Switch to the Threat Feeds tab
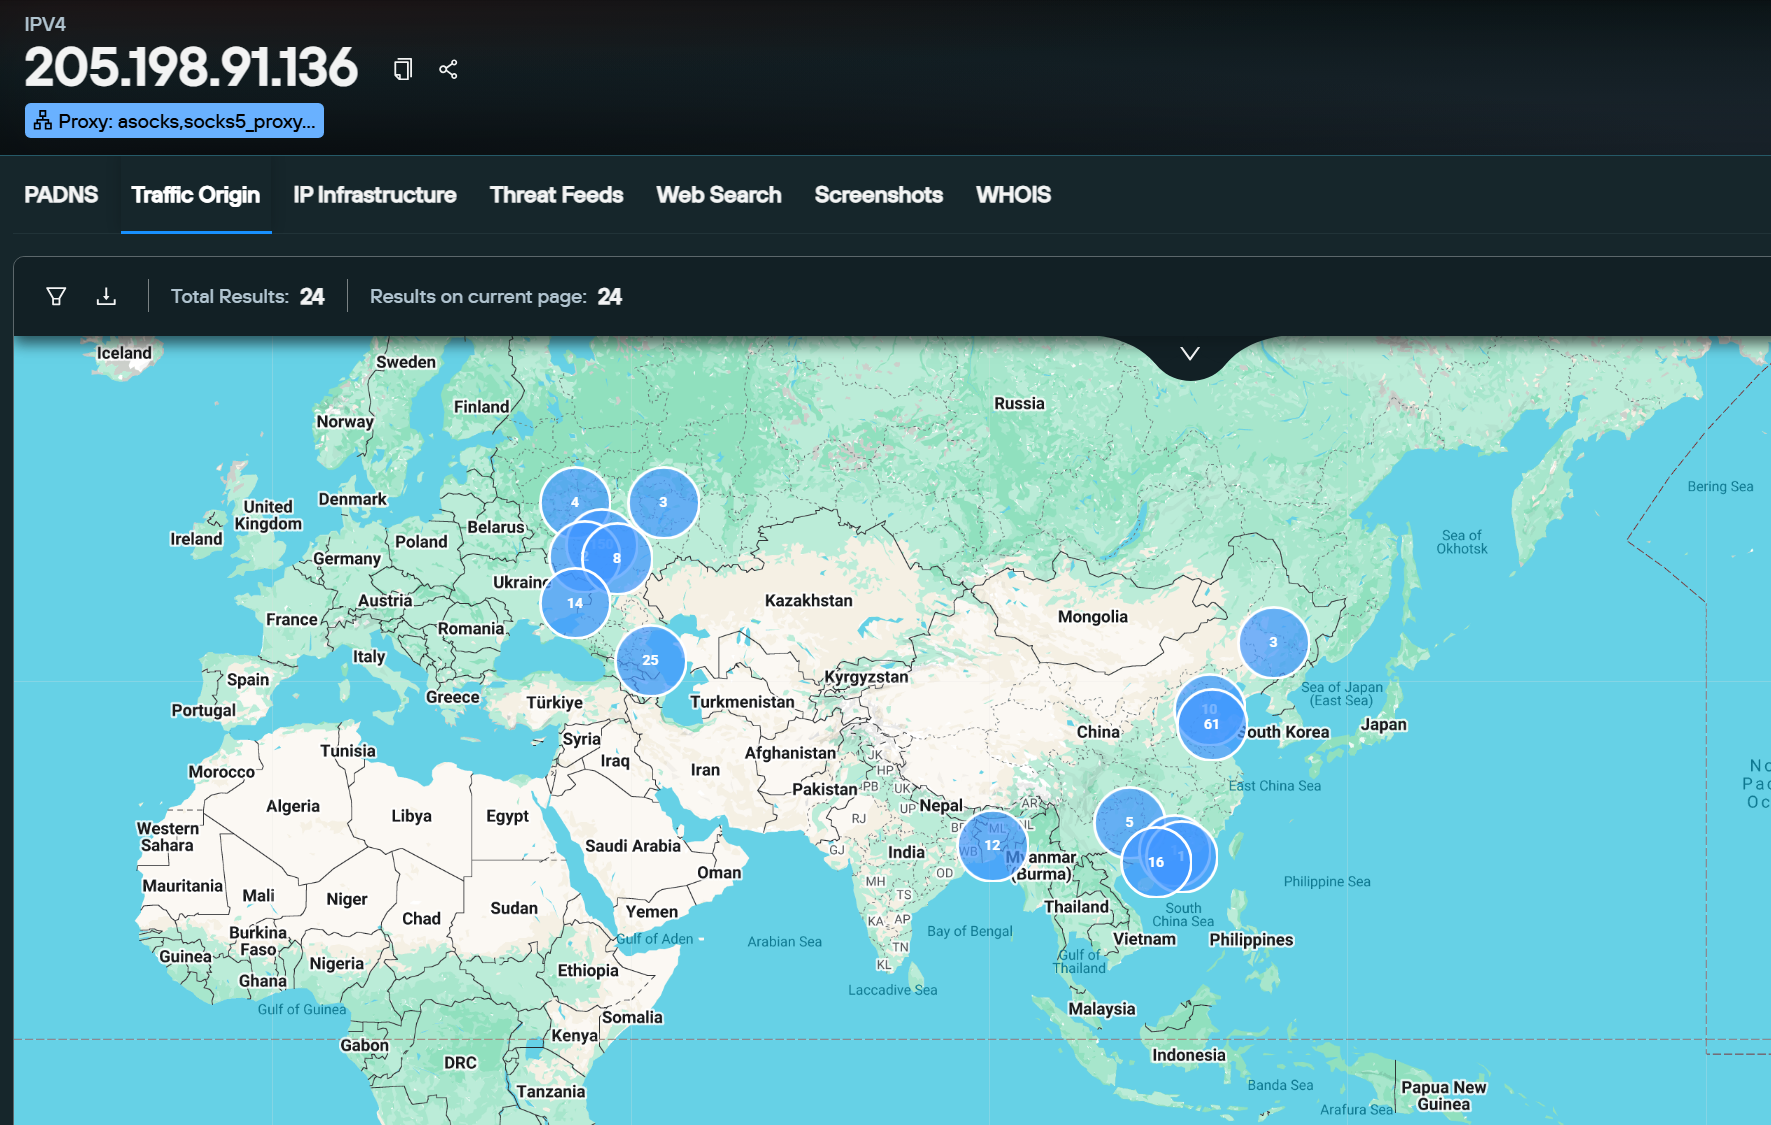Screen dimensions: 1771x1125 pyautogui.click(x=556, y=195)
